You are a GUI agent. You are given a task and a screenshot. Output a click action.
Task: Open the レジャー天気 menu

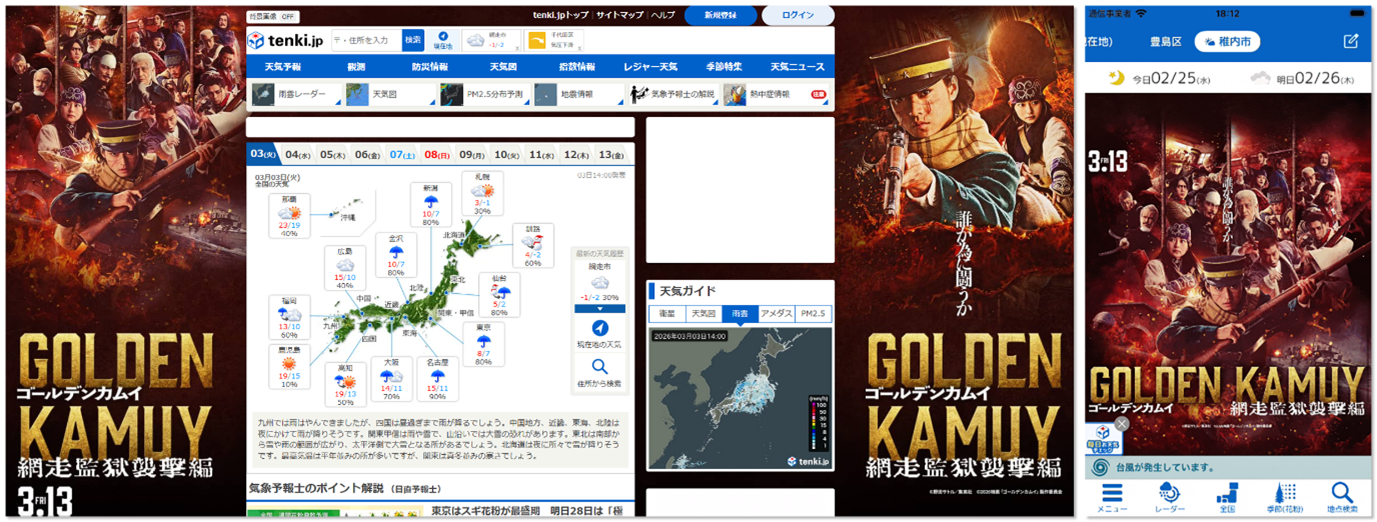click(x=650, y=67)
